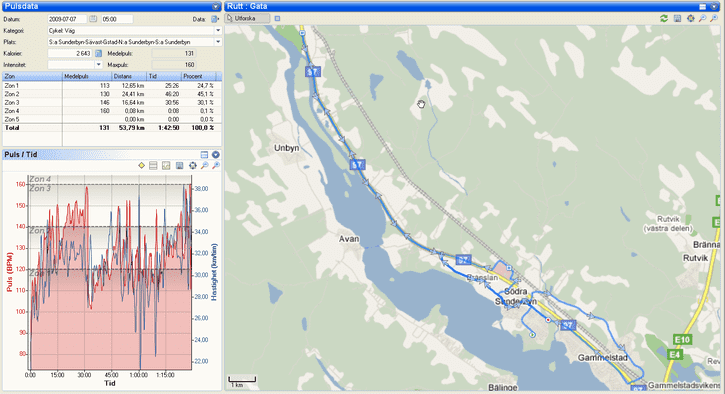The image size is (725, 394).
Task: Click the Kalorier input field
Action: 70,54
